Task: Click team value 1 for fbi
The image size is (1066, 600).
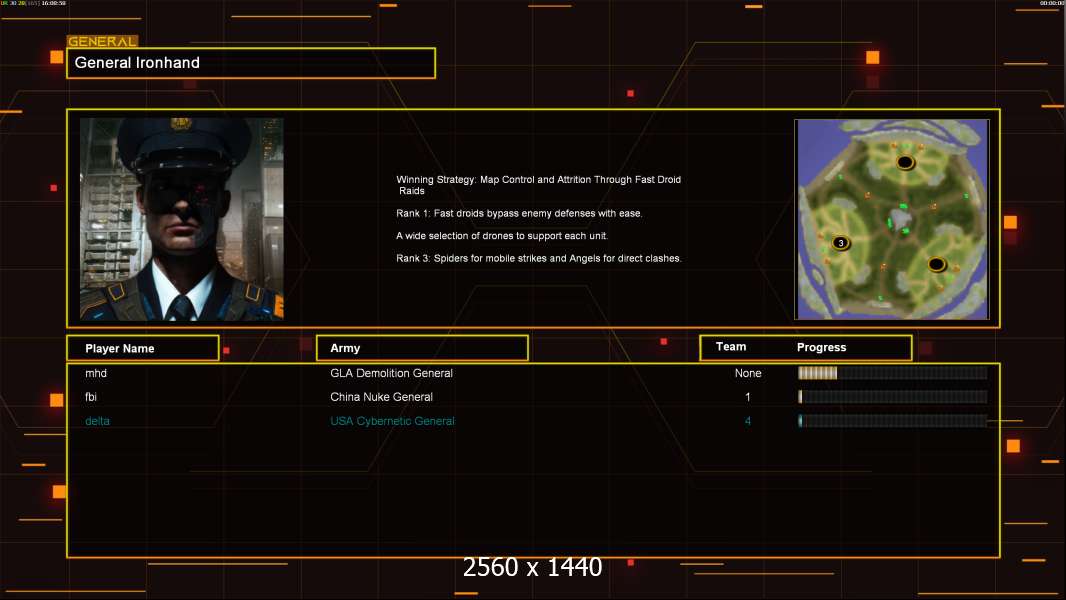Action: (x=748, y=397)
